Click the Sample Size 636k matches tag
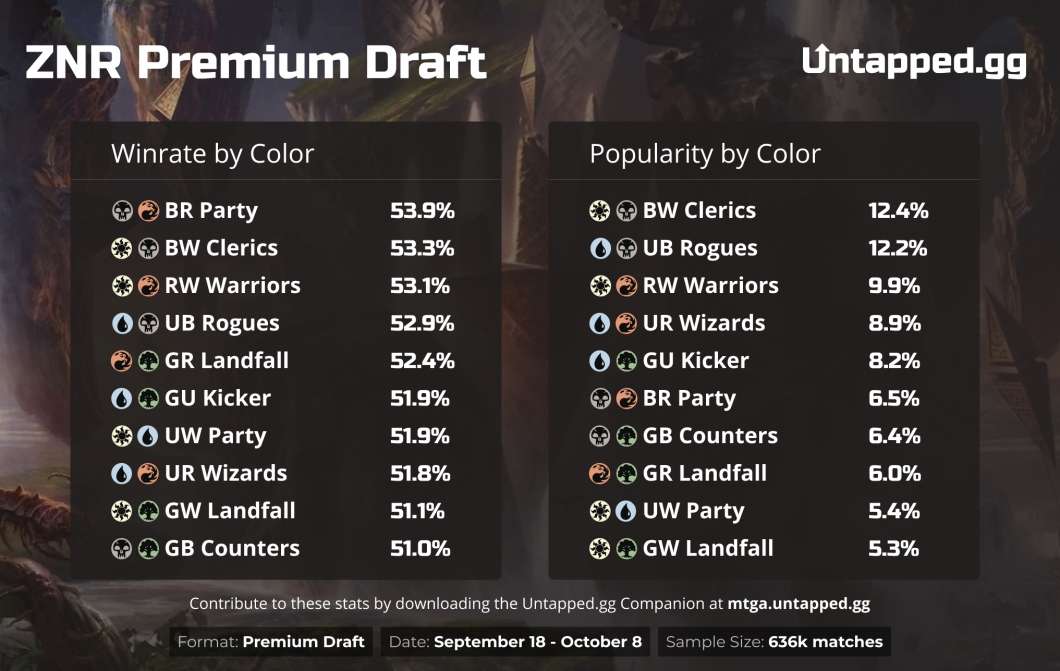The width and height of the screenshot is (1060, 671). click(774, 641)
